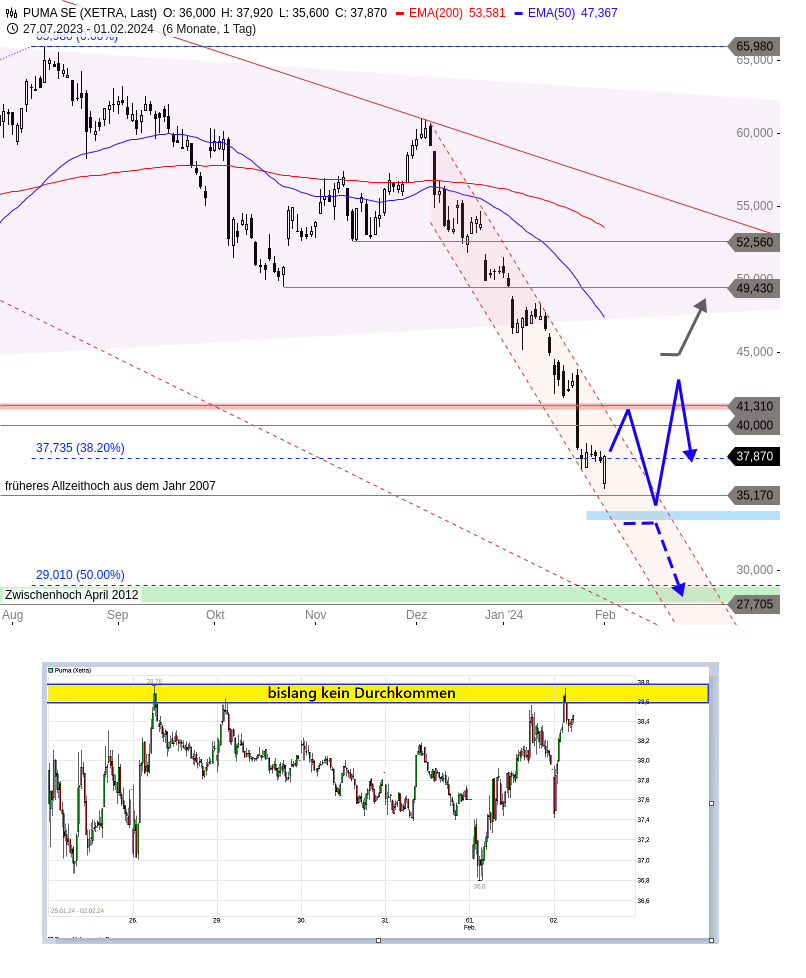Click the yellow bislang kein Durchkommen banner
Viewport: 806px width, 978px height.
(378, 693)
